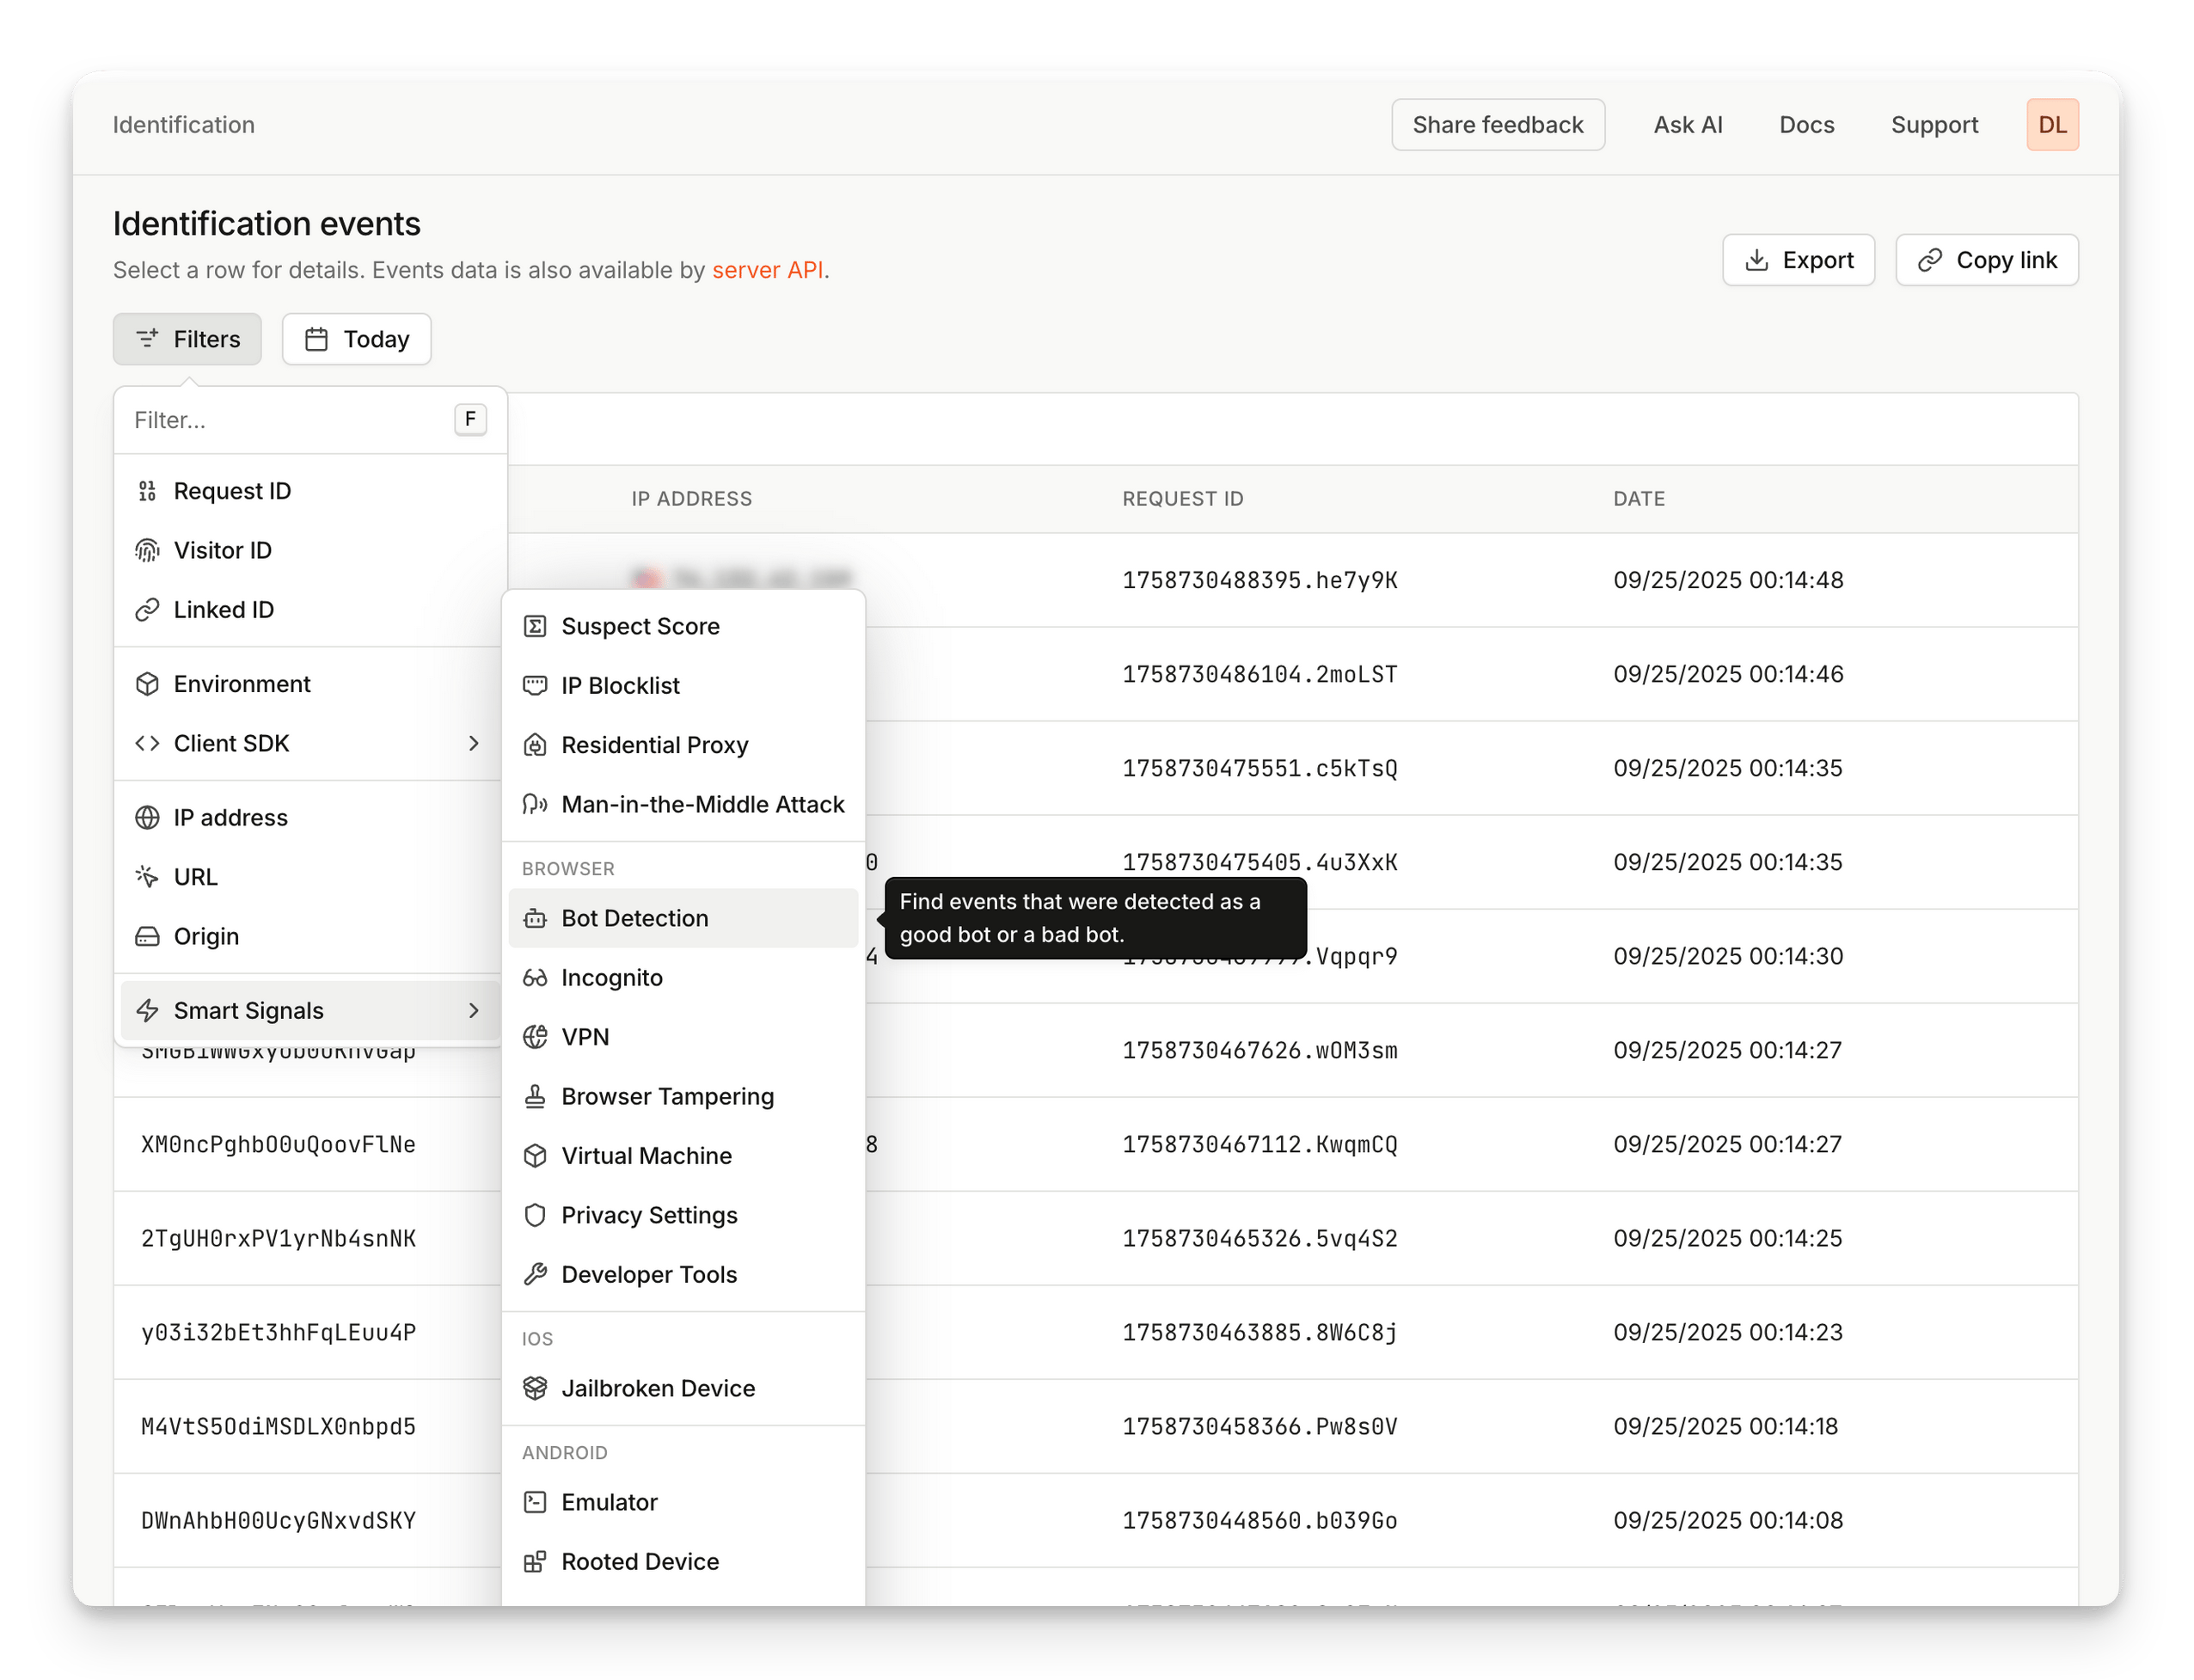The image size is (2194, 1680).
Task: Select the Origin filter entry
Action: [x=310, y=937]
